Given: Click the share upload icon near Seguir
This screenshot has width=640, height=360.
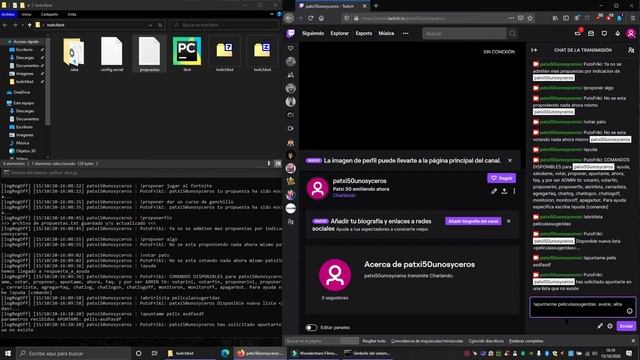Looking at the screenshot, I should [504, 191].
